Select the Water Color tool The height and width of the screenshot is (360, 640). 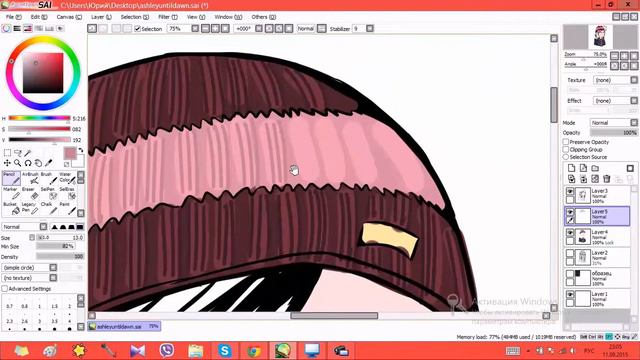[67, 178]
